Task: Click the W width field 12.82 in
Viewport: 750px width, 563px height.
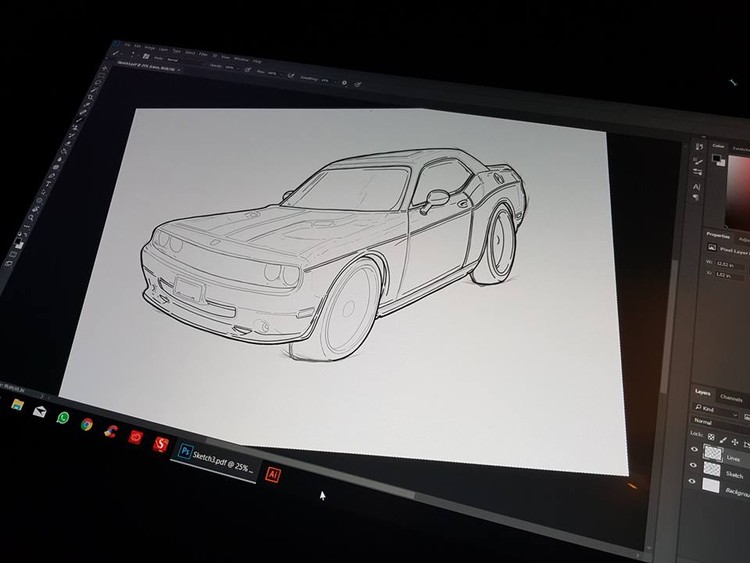Action: pyautogui.click(x=730, y=265)
